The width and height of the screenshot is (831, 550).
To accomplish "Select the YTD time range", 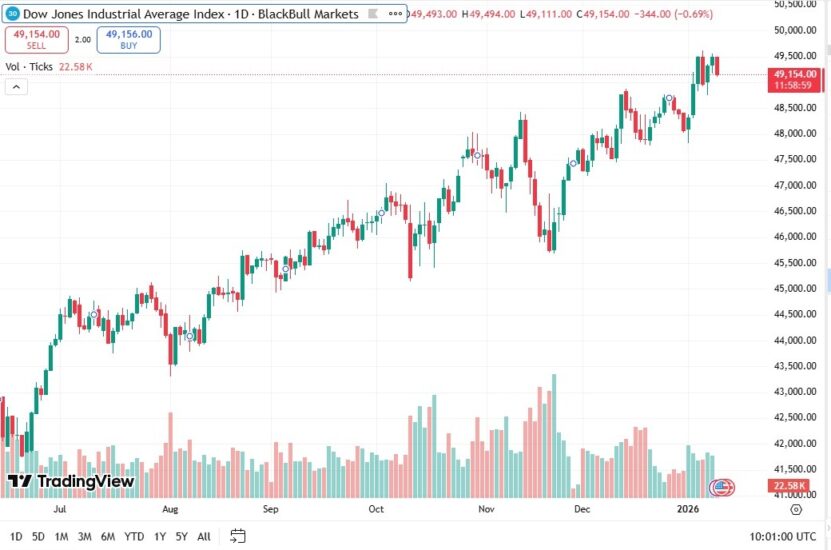I will tap(134, 536).
